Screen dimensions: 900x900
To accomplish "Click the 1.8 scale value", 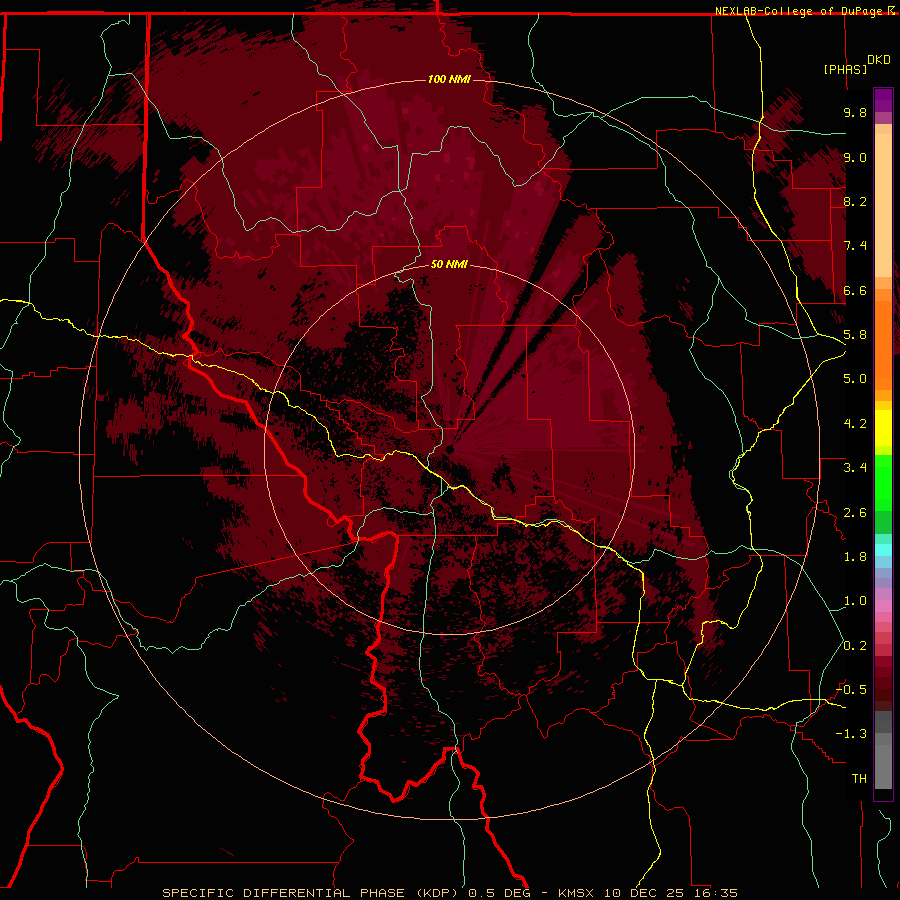I will (x=855, y=557).
